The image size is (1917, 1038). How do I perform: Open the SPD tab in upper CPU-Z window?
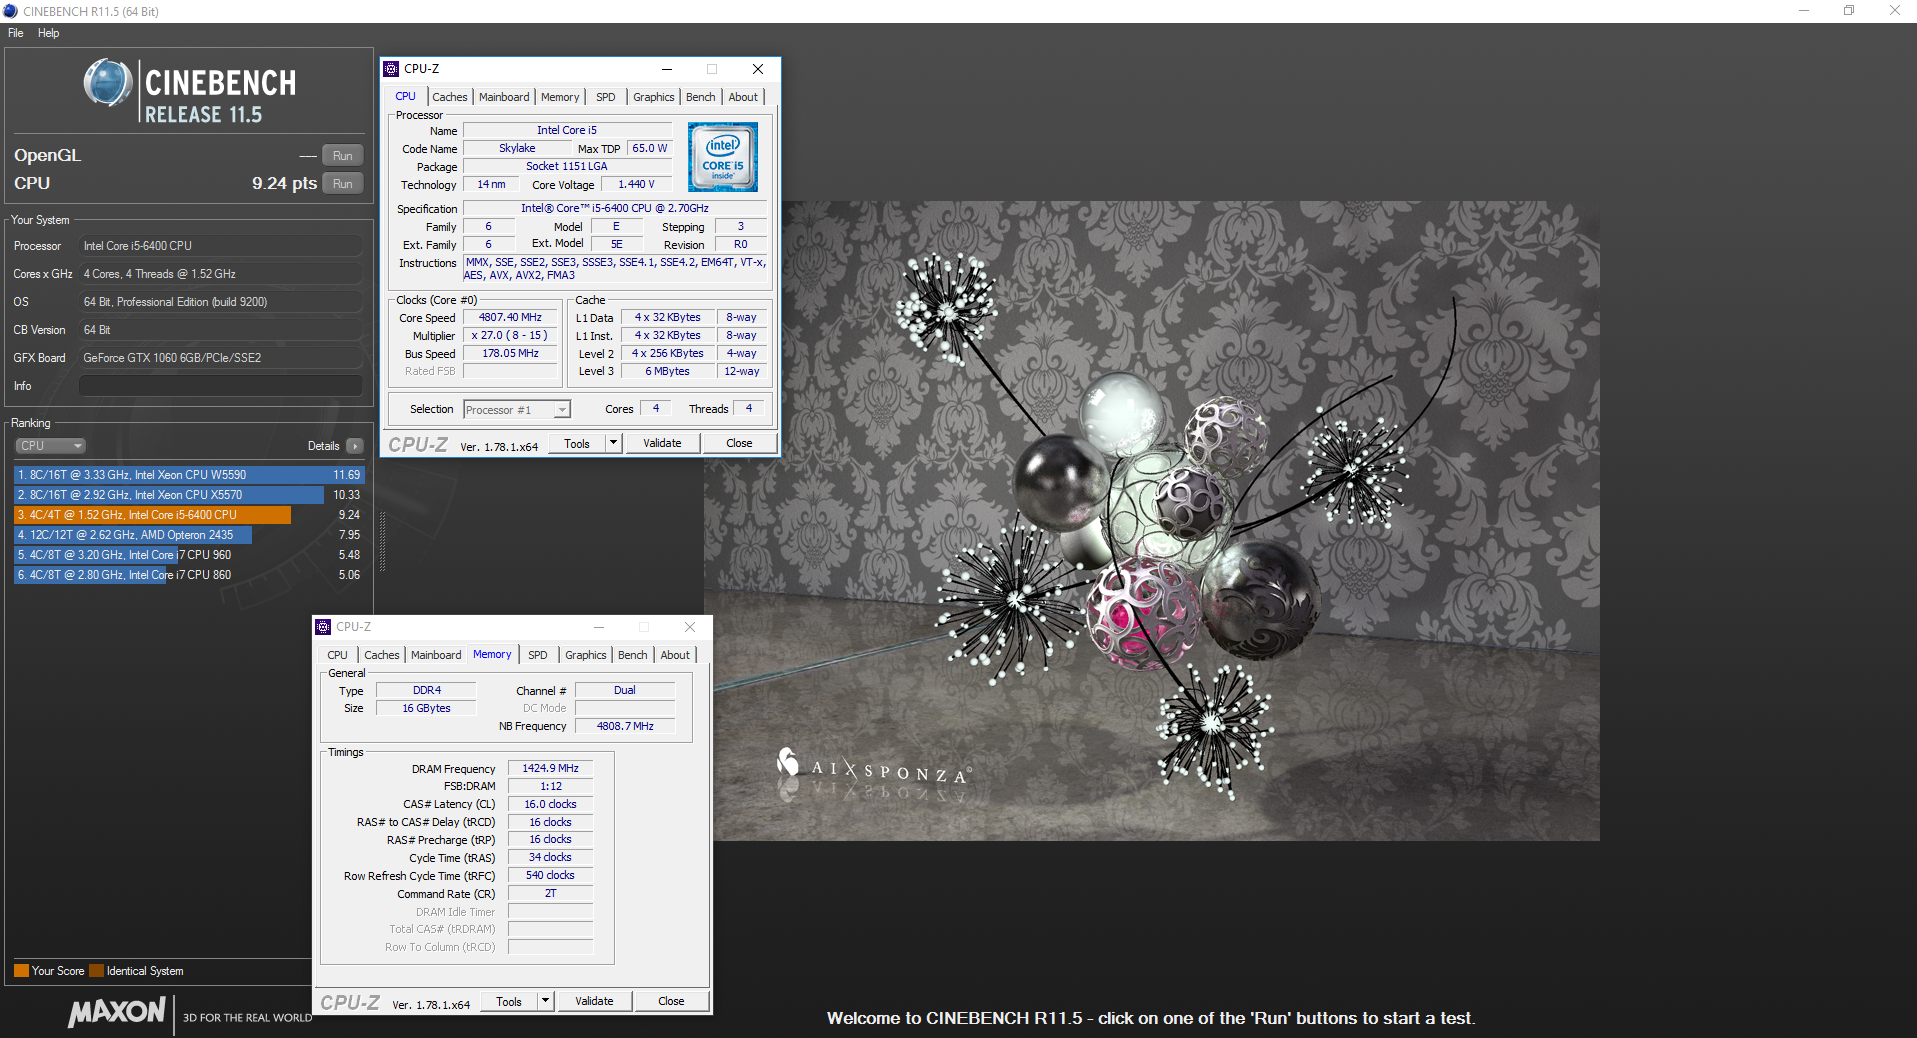(606, 97)
